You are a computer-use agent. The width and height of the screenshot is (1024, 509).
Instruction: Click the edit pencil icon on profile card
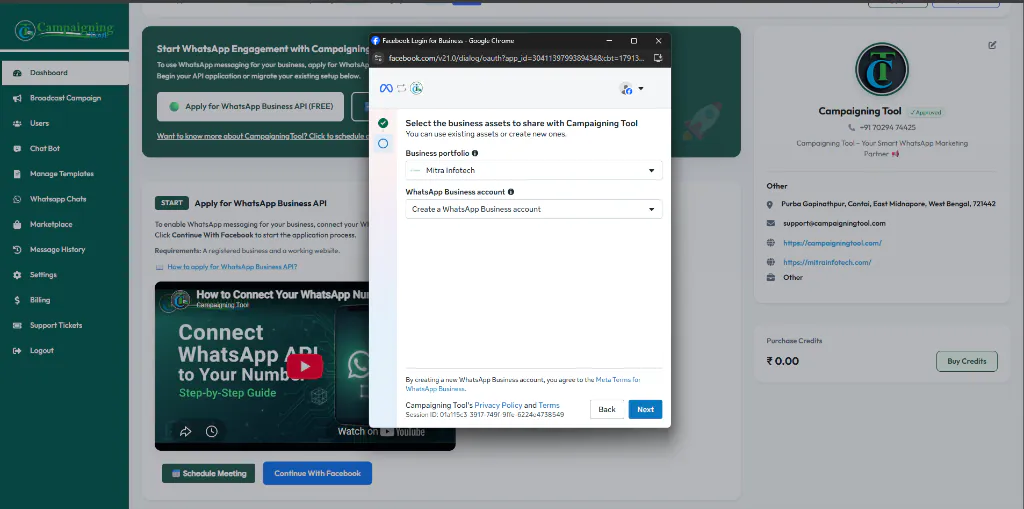(992, 45)
